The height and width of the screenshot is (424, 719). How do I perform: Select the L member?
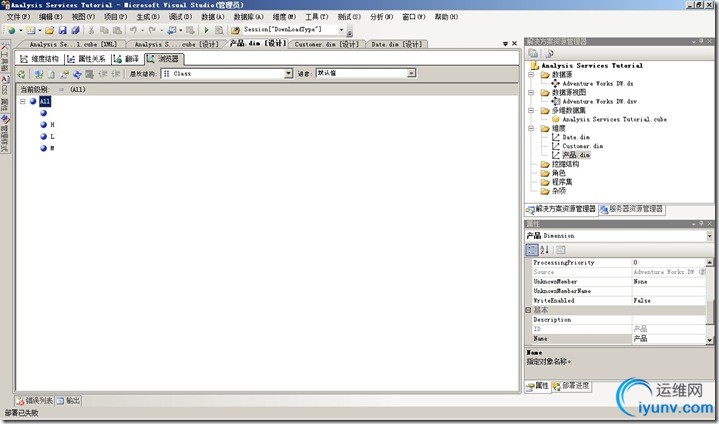coord(52,137)
